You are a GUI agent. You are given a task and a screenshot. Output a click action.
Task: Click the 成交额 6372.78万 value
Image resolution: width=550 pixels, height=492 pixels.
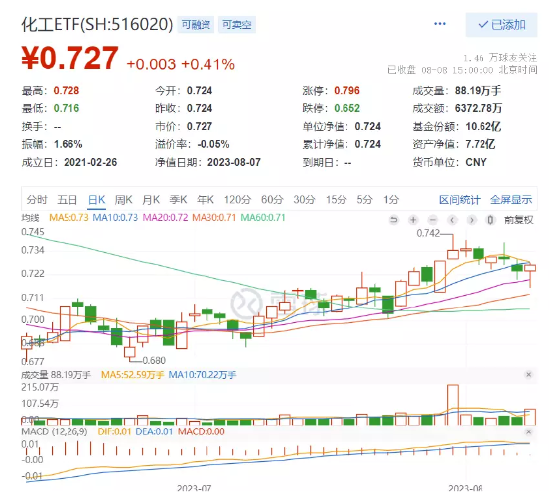tap(478, 108)
